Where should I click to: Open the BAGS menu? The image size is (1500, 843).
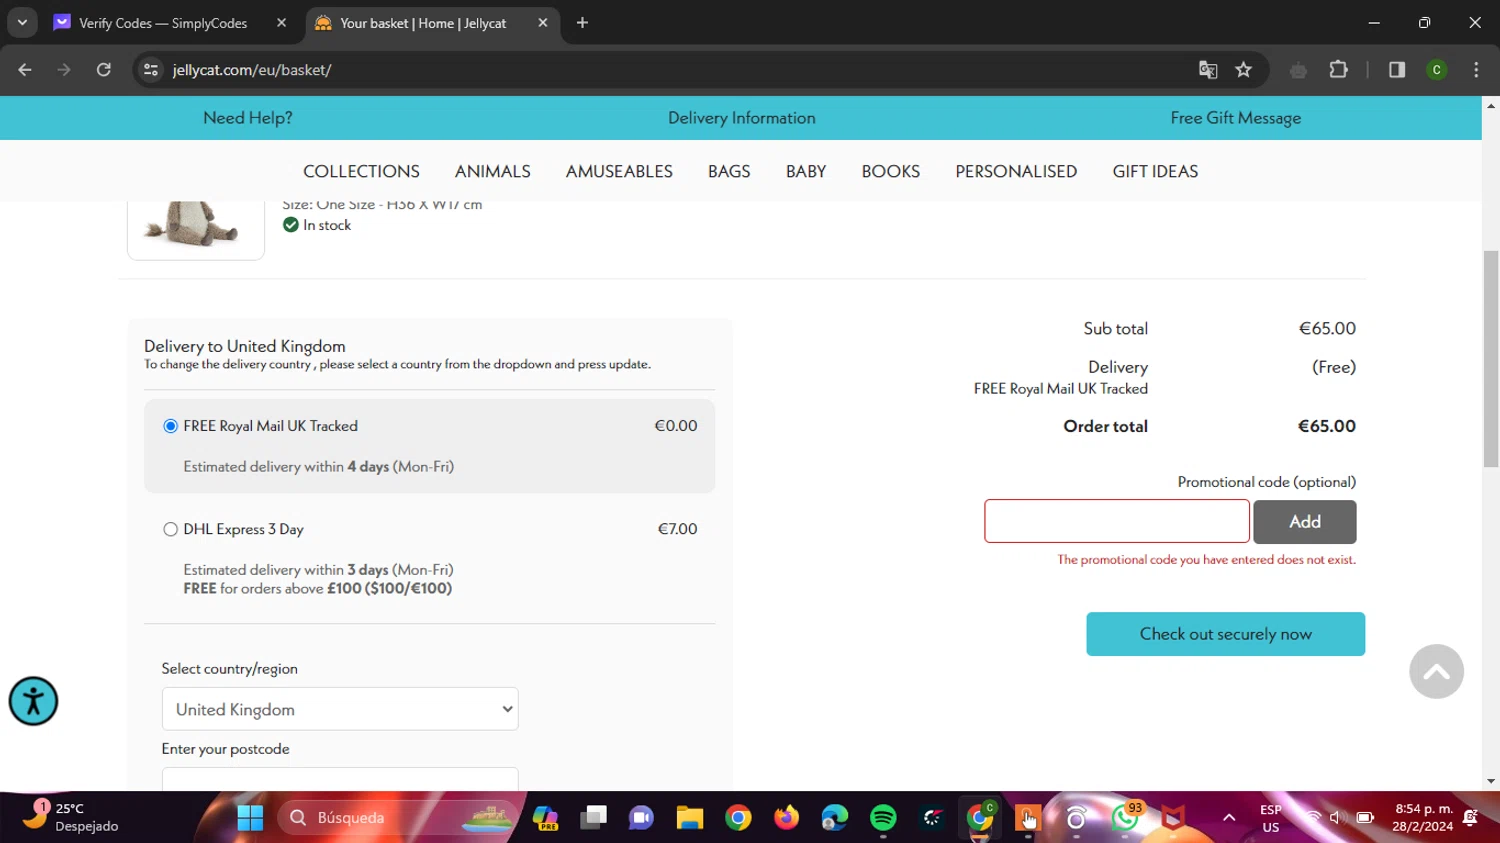click(729, 171)
